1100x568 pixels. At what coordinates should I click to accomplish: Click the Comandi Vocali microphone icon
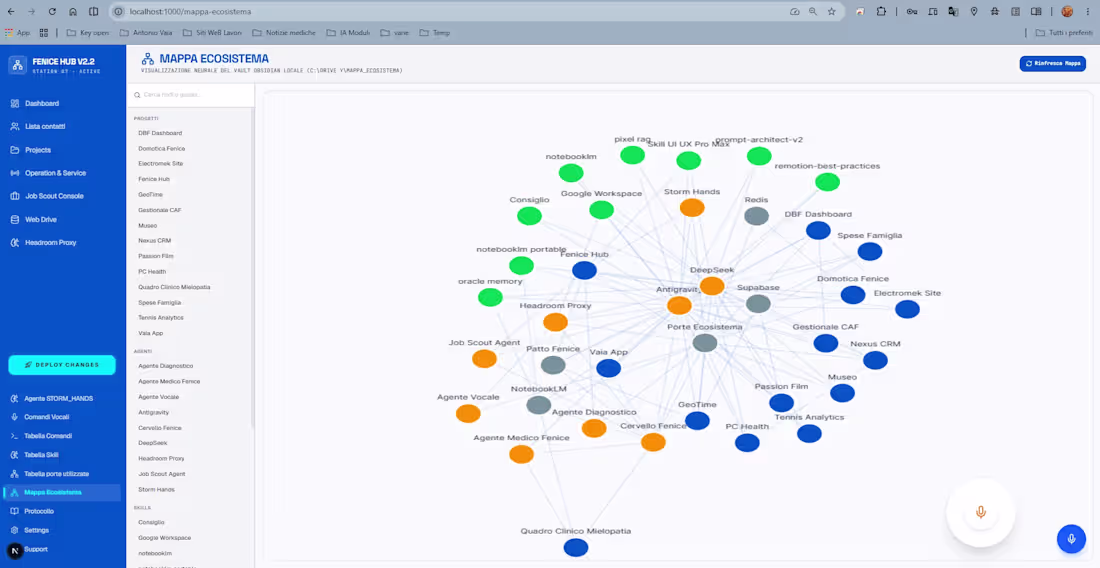tap(15, 417)
